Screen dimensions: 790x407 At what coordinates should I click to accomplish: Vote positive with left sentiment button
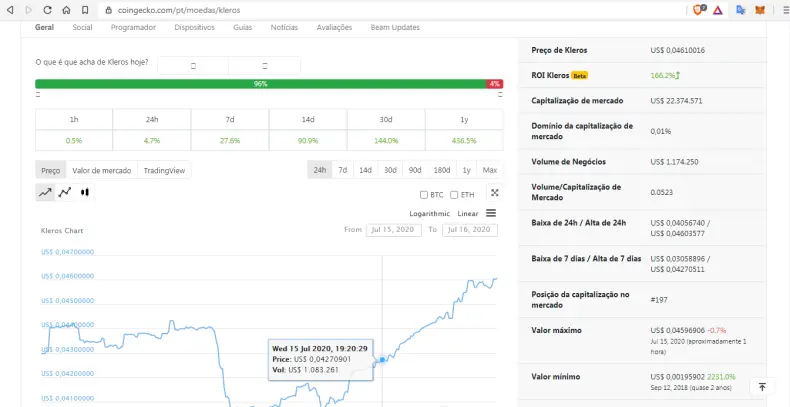193,65
